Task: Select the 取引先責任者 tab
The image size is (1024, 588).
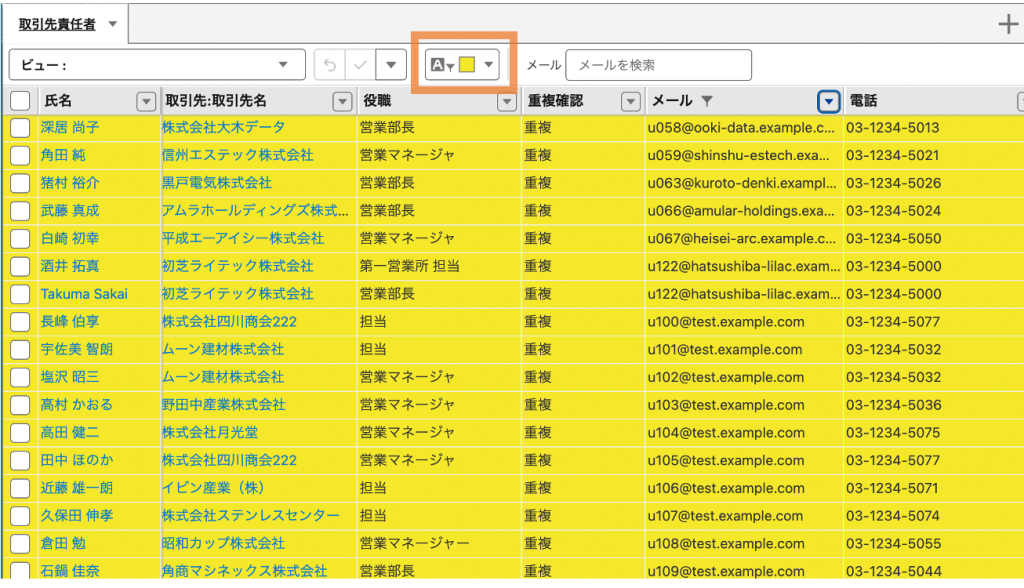Action: tap(60, 24)
